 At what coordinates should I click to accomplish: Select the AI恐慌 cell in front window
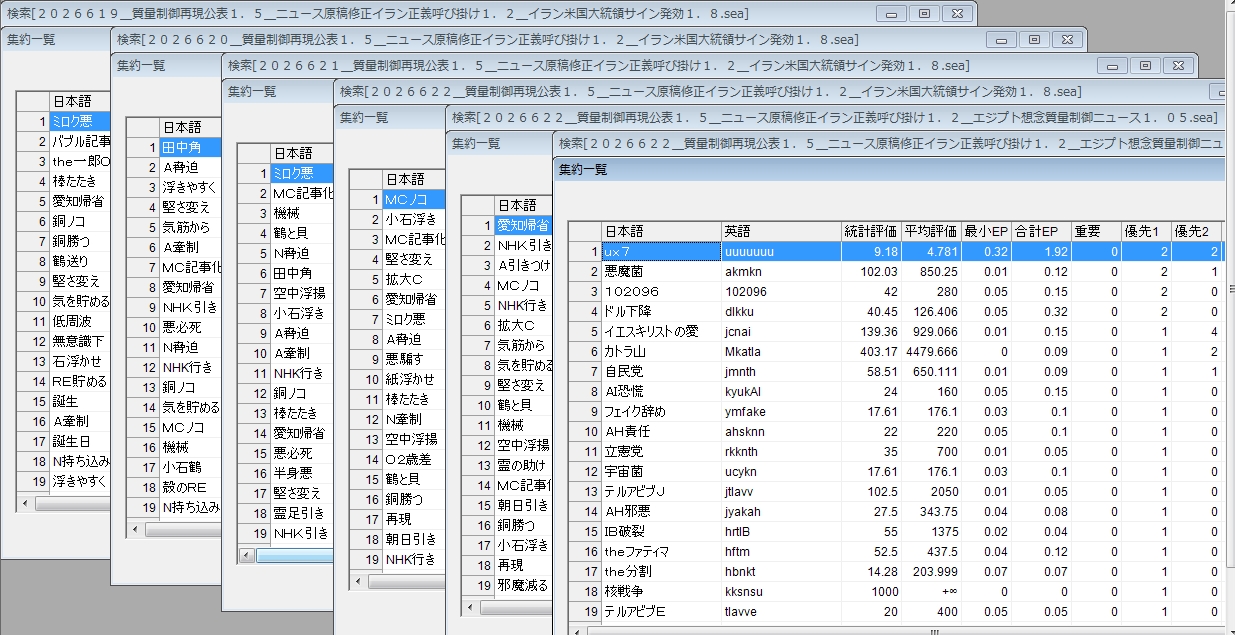tap(661, 390)
